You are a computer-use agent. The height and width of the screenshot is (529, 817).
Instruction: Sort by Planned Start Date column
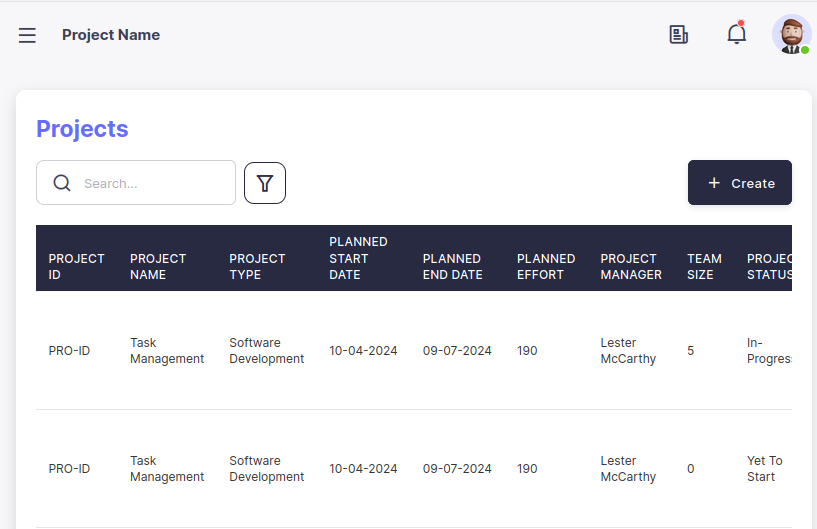click(x=358, y=258)
